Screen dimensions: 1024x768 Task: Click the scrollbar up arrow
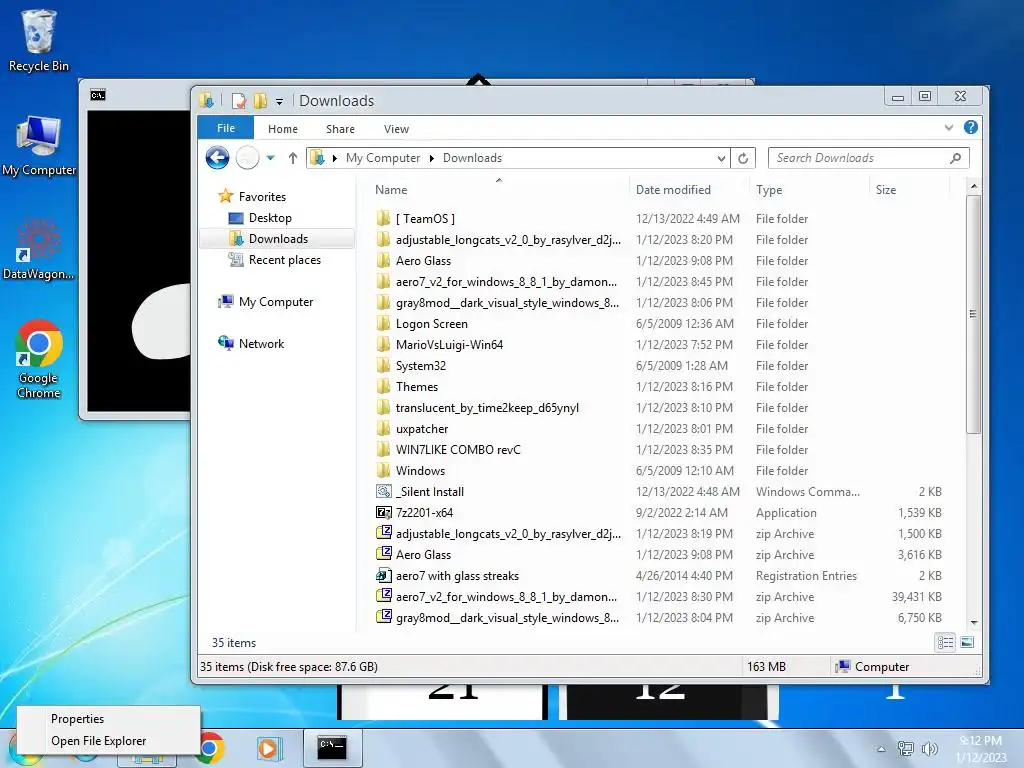pos(974,187)
